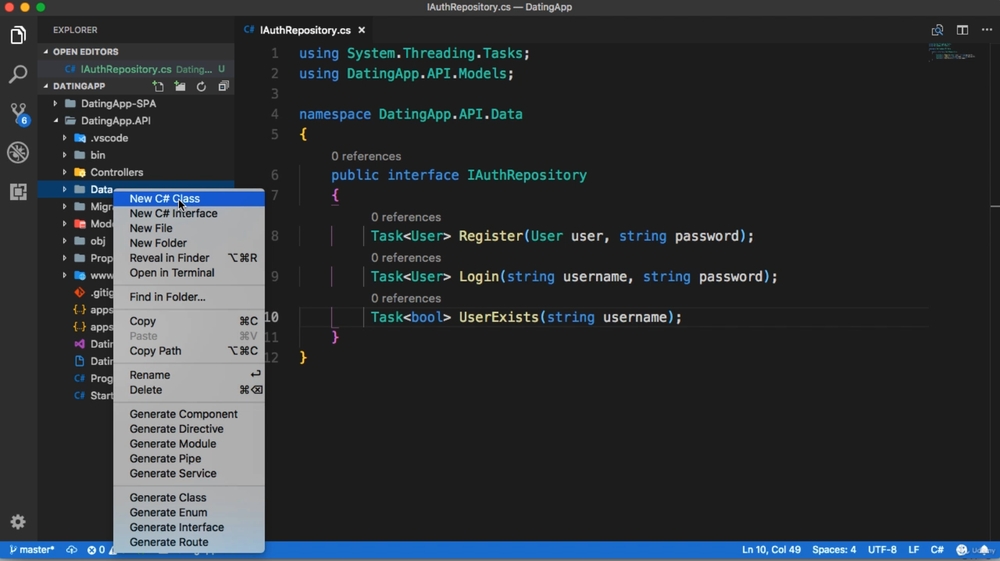Screen dimensions: 1000x561
Task: Click Collapse All icon in DATINGAPP header
Action: pos(223,86)
